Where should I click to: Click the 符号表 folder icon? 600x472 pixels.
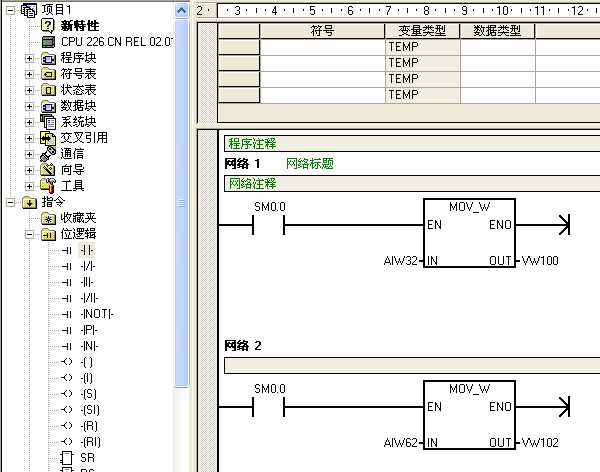pos(48,74)
